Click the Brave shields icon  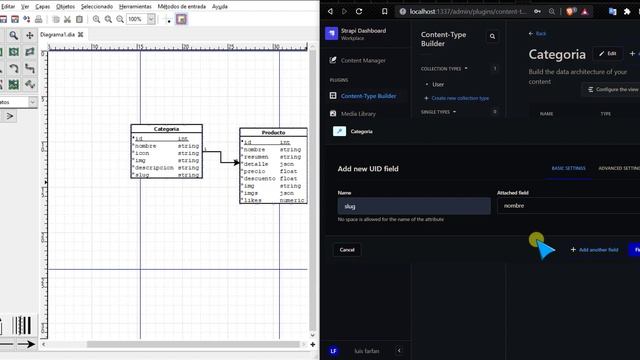pos(570,11)
